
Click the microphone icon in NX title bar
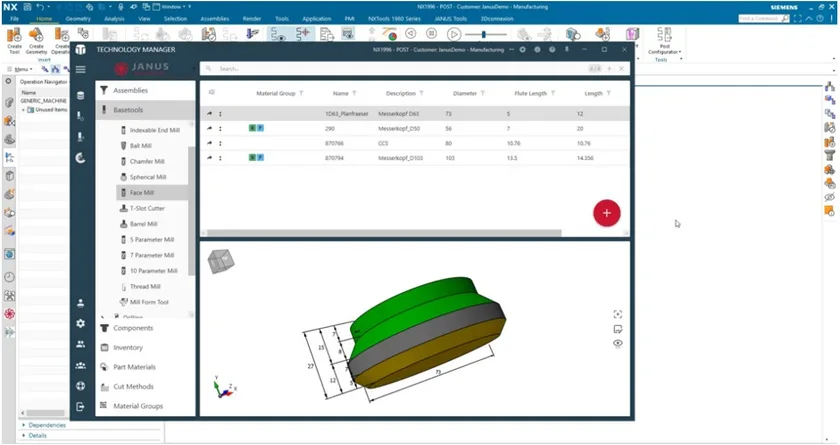tap(121, 7)
